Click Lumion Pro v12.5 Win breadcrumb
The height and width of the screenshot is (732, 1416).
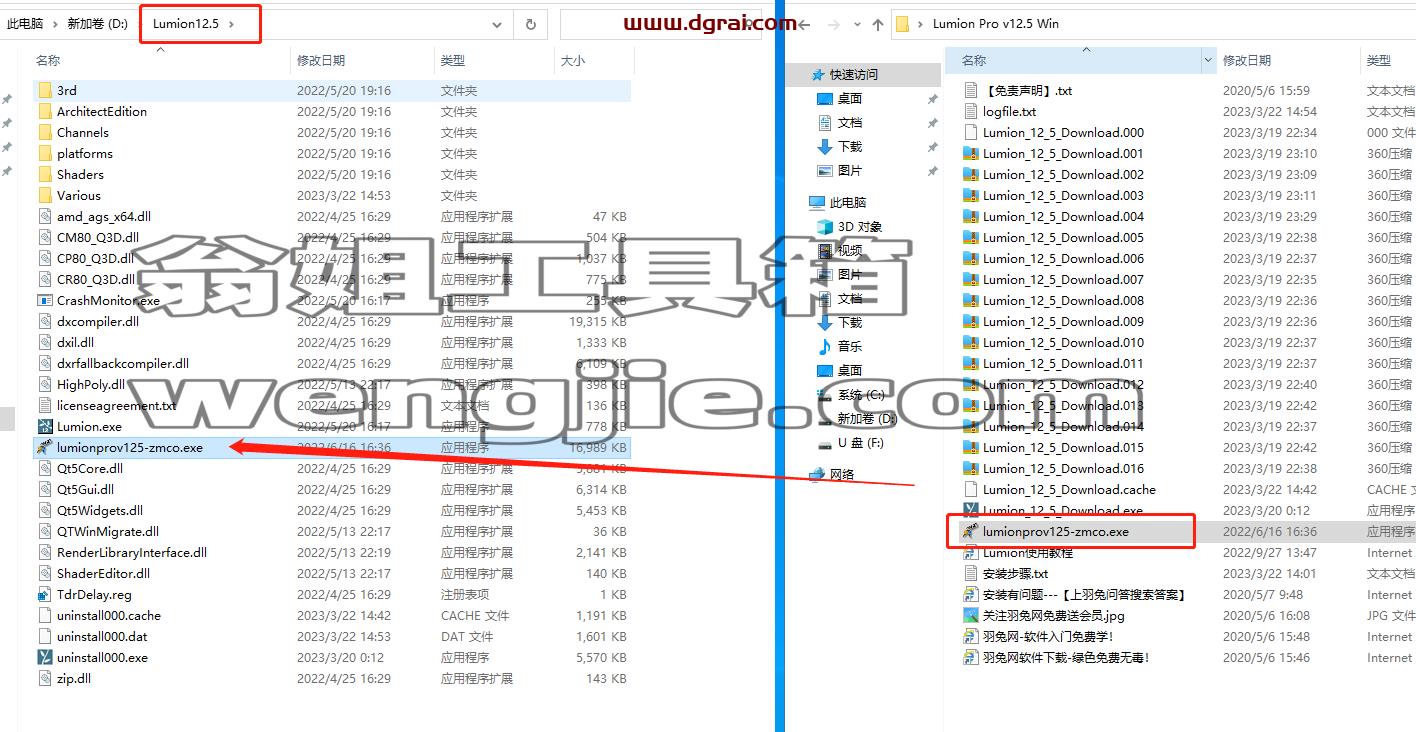(x=996, y=24)
